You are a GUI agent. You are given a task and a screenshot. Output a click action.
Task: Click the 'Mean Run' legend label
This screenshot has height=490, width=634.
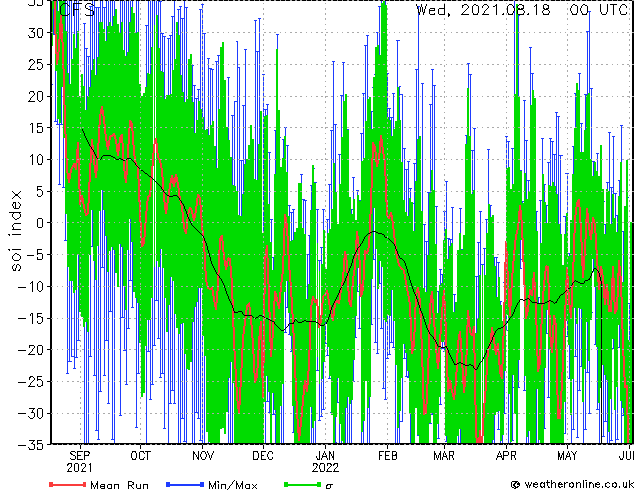(x=119, y=485)
